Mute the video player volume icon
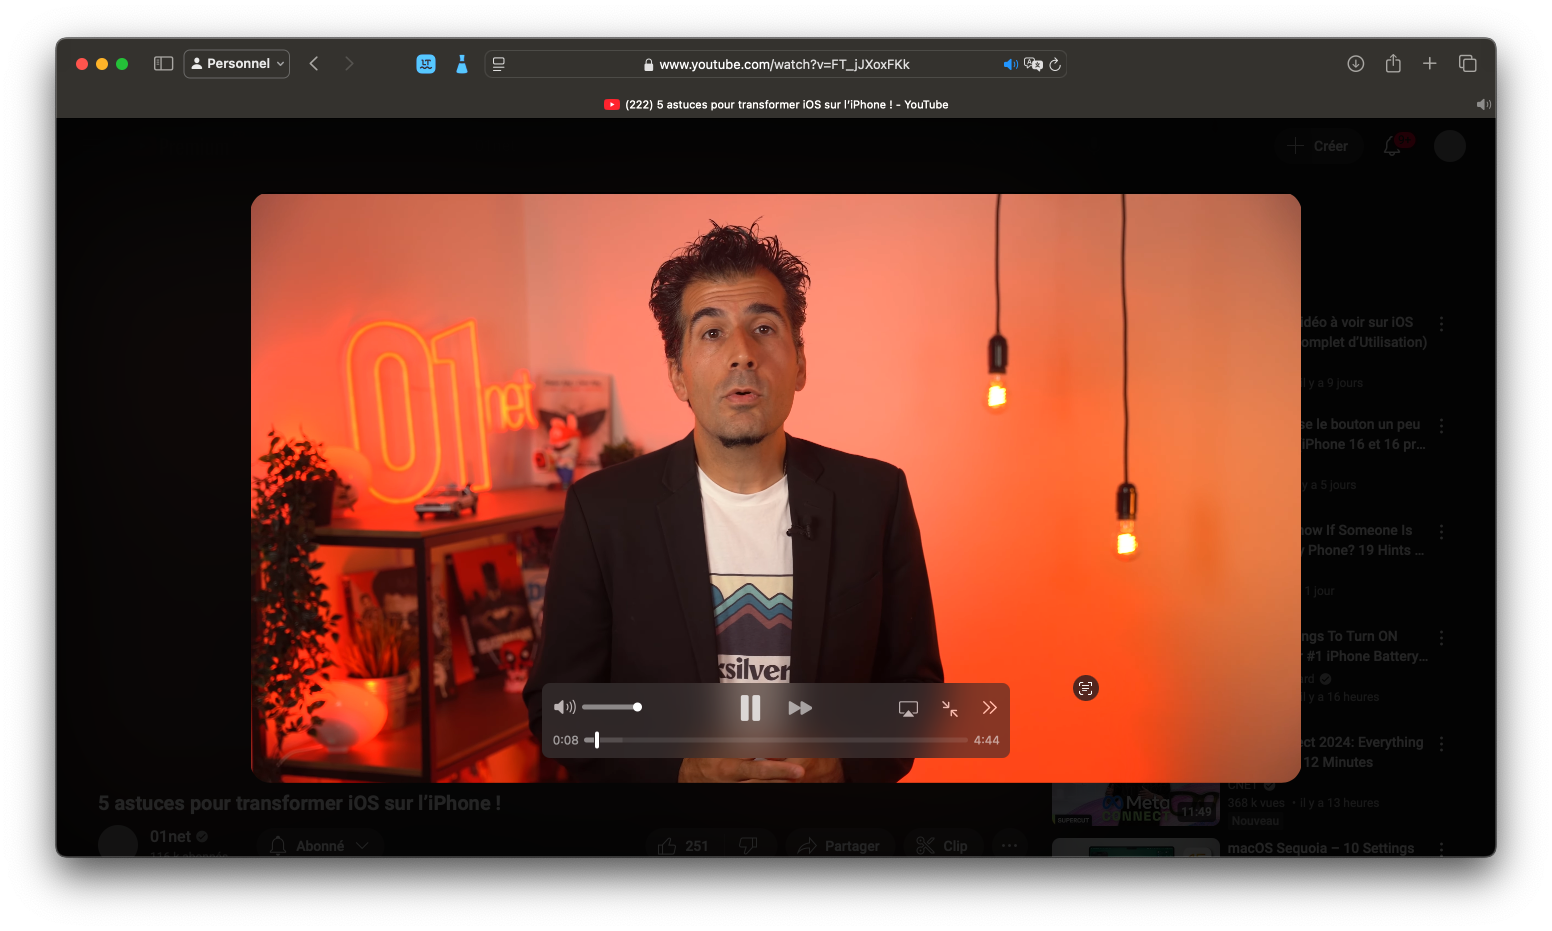 pyautogui.click(x=565, y=707)
